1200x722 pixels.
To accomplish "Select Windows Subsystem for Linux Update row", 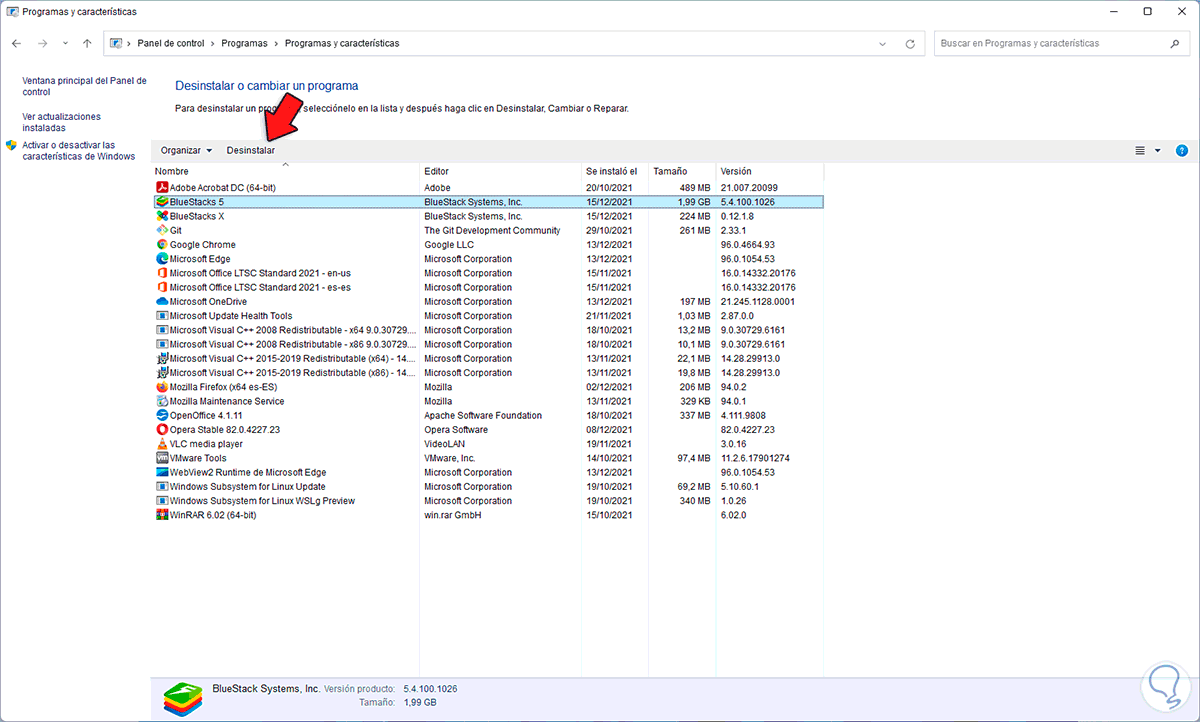I will point(489,486).
